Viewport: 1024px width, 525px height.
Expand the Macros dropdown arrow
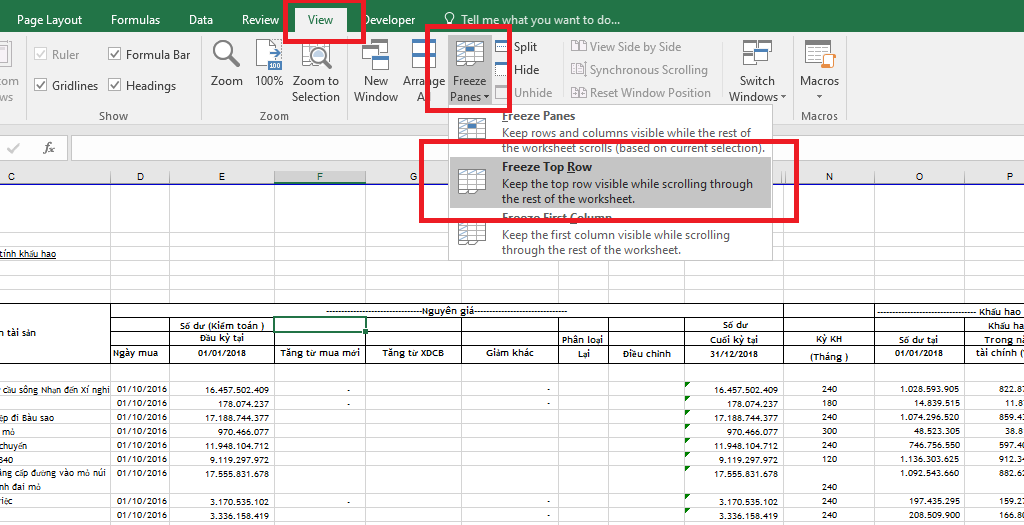point(819,97)
